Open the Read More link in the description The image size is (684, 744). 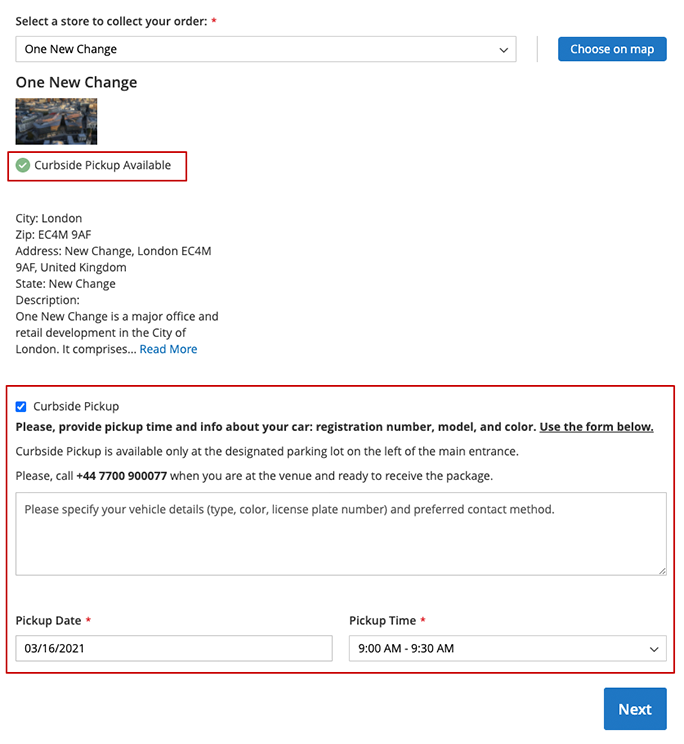[168, 349]
